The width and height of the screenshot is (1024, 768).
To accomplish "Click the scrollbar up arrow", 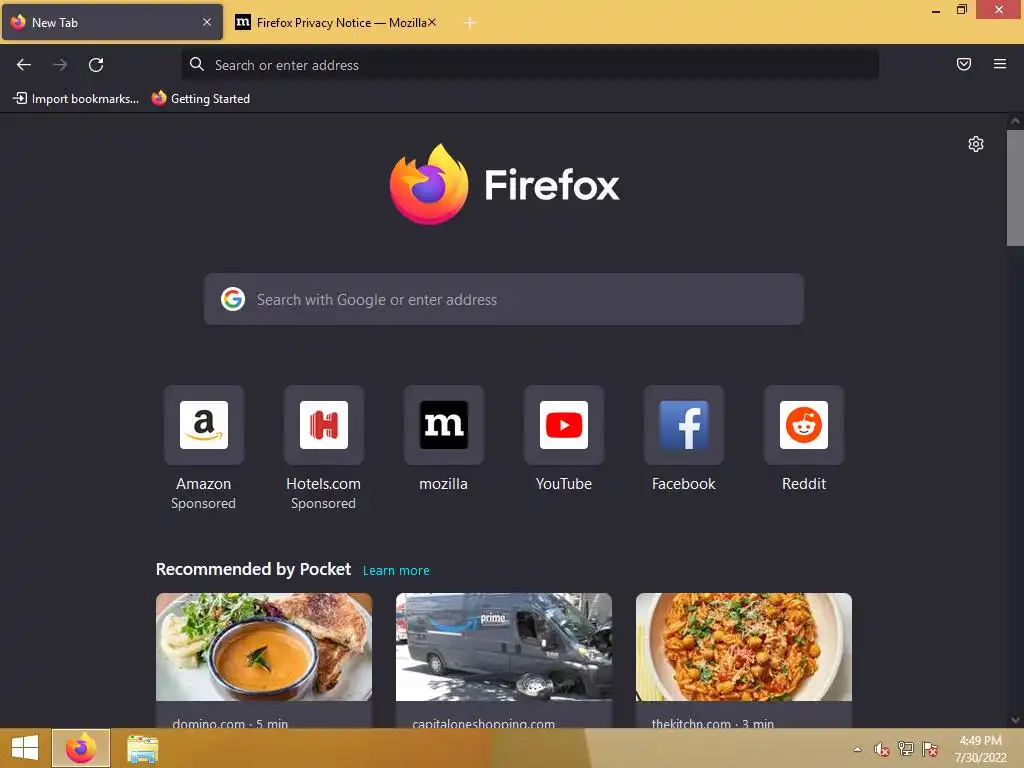I will pyautogui.click(x=1015, y=121).
